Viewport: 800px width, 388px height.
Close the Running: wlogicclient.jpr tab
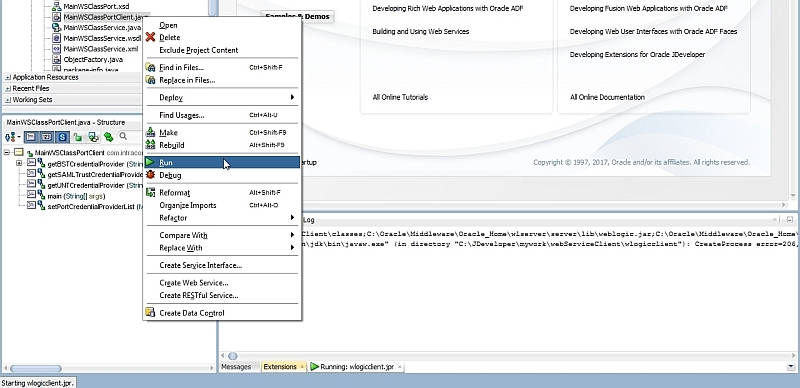[x=399, y=367]
